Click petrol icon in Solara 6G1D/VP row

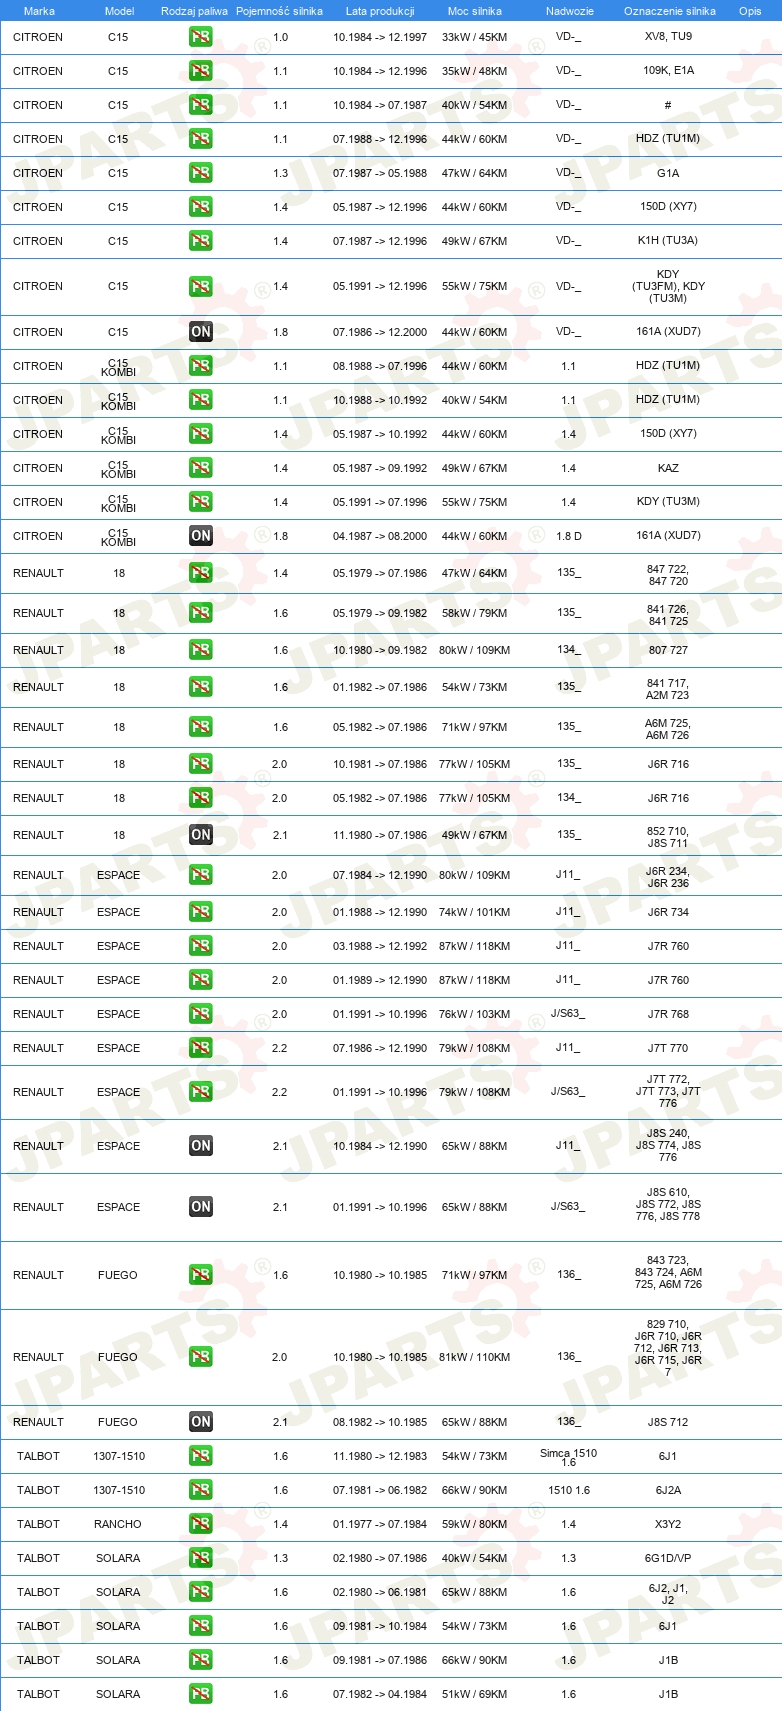(200, 1558)
